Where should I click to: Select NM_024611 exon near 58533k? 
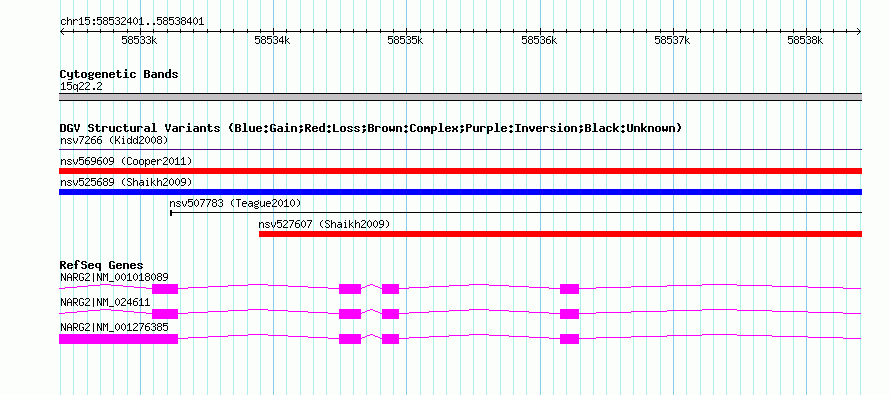[165, 314]
